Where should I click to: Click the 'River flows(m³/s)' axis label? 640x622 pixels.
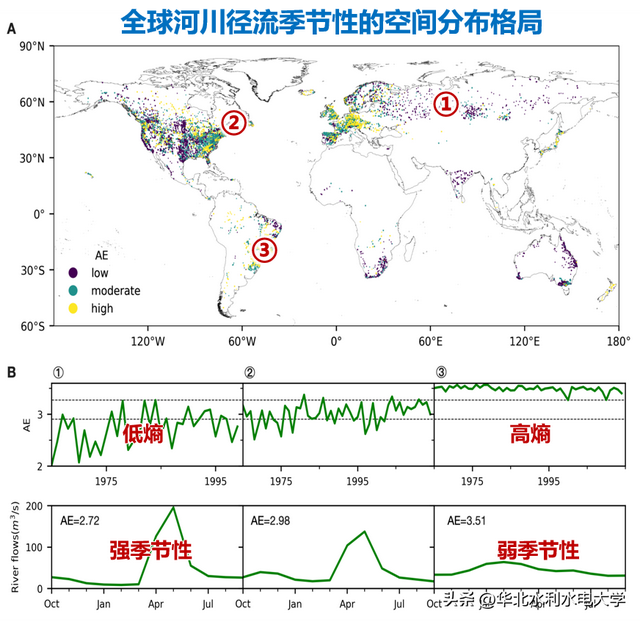tap(15, 547)
